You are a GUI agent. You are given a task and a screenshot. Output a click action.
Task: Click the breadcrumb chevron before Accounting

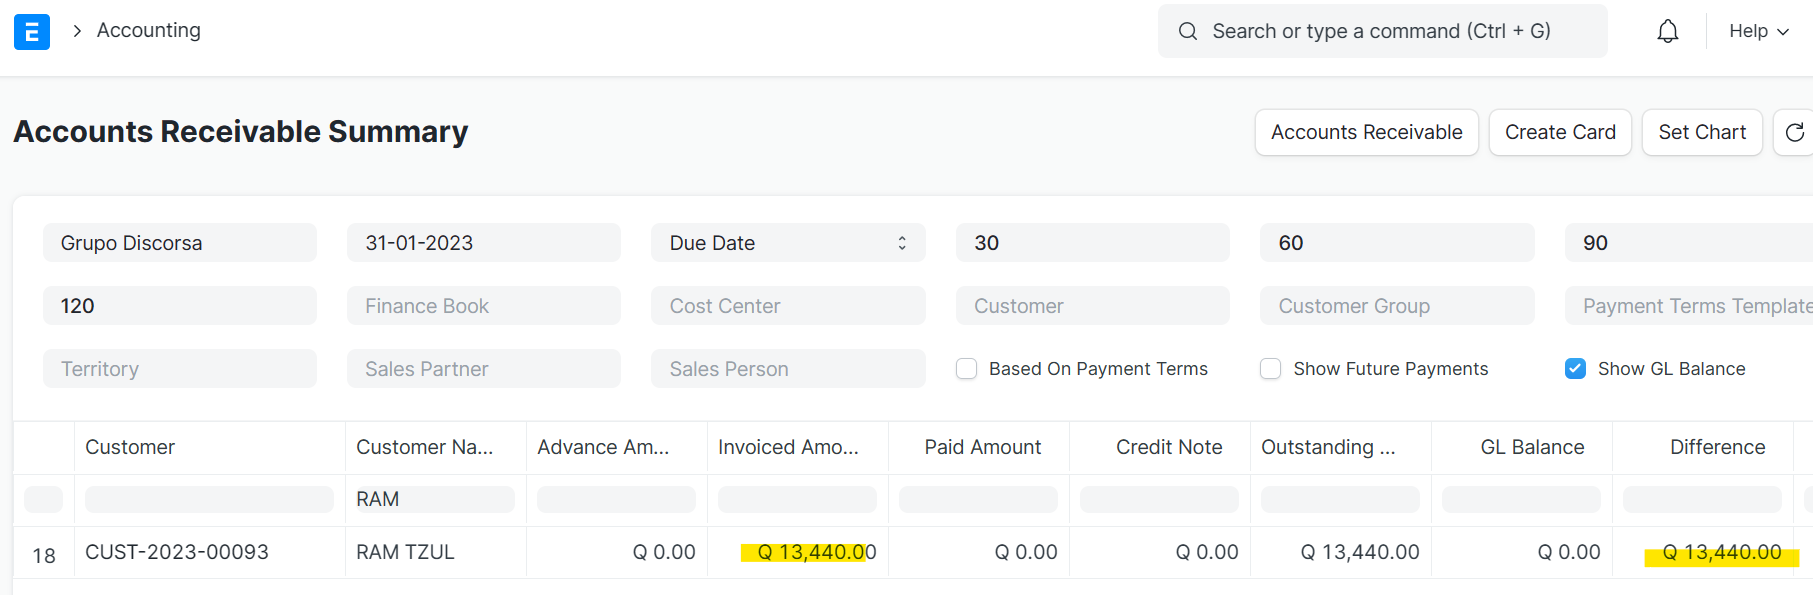point(77,31)
